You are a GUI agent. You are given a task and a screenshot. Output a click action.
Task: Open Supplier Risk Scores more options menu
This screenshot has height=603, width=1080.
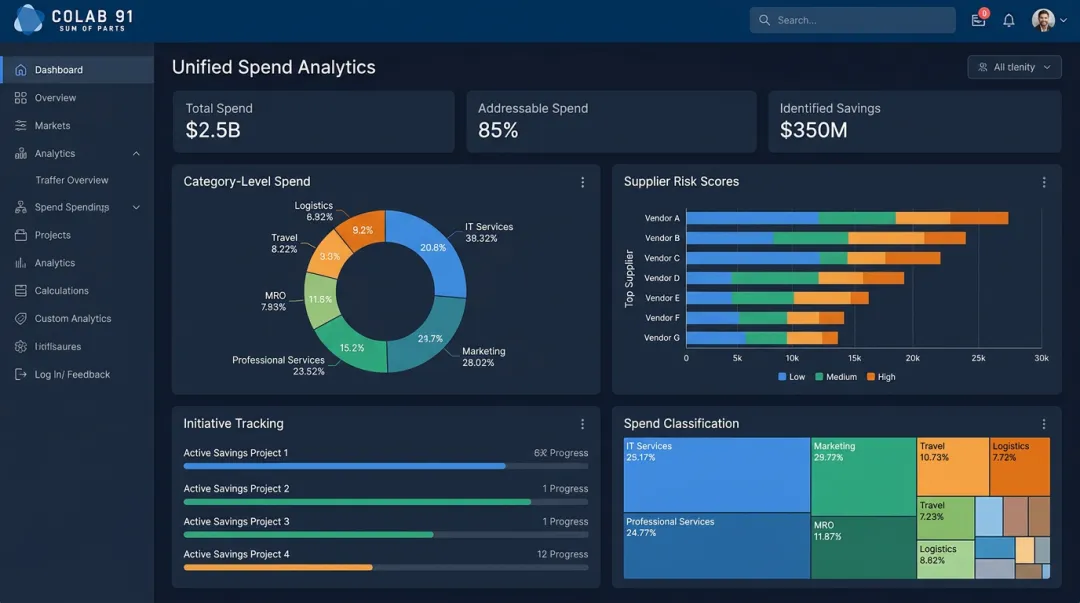click(1044, 182)
